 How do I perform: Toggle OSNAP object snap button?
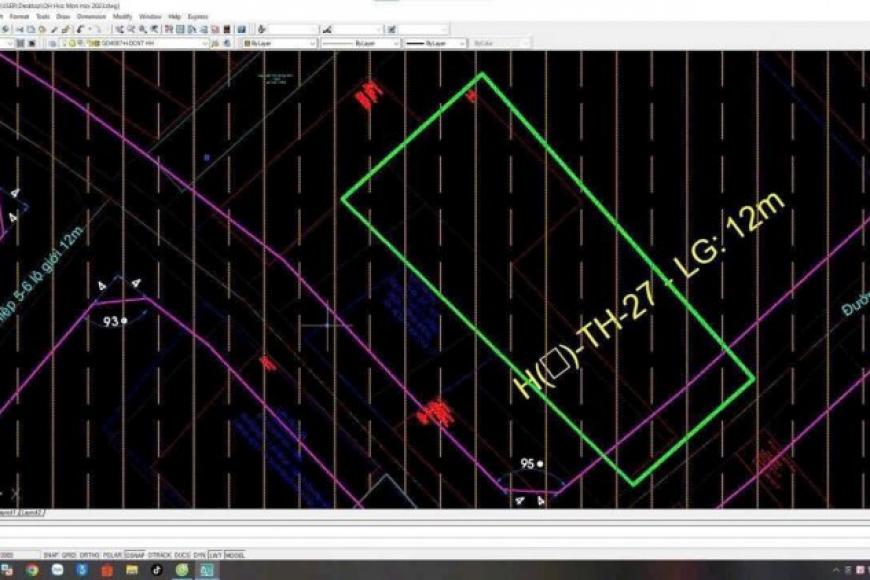132,554
